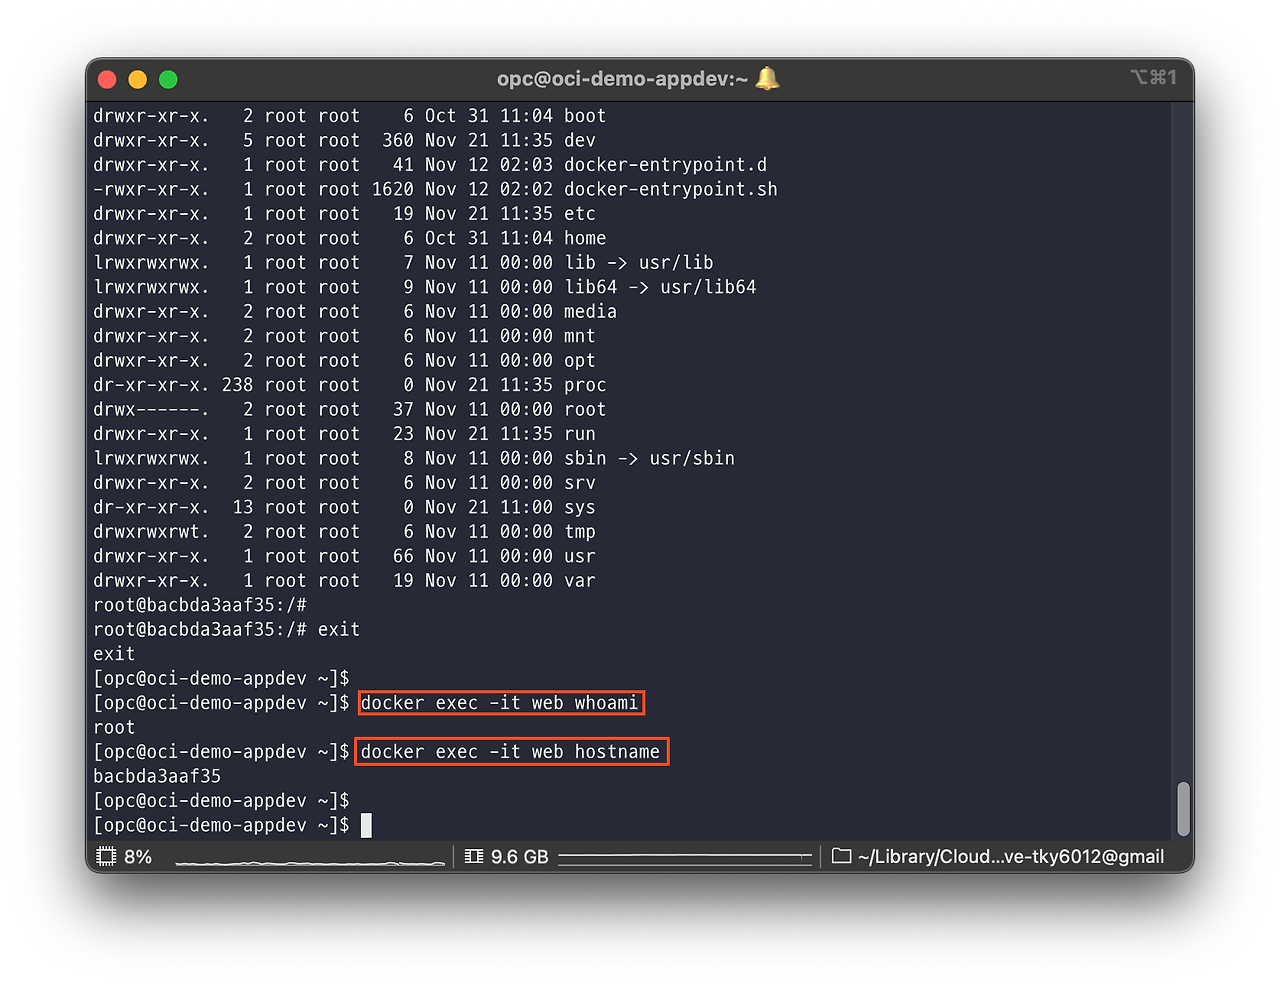Click the 'docker-entrypoint.d' directory name in listing
This screenshot has width=1280, height=986.
pyautogui.click(x=665, y=165)
